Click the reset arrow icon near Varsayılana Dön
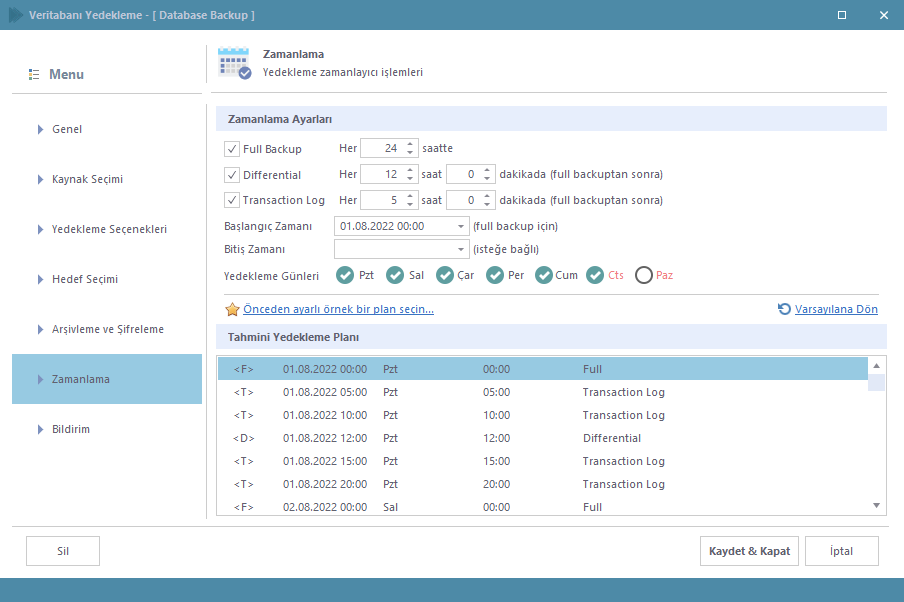This screenshot has height=602, width=904. click(x=784, y=310)
